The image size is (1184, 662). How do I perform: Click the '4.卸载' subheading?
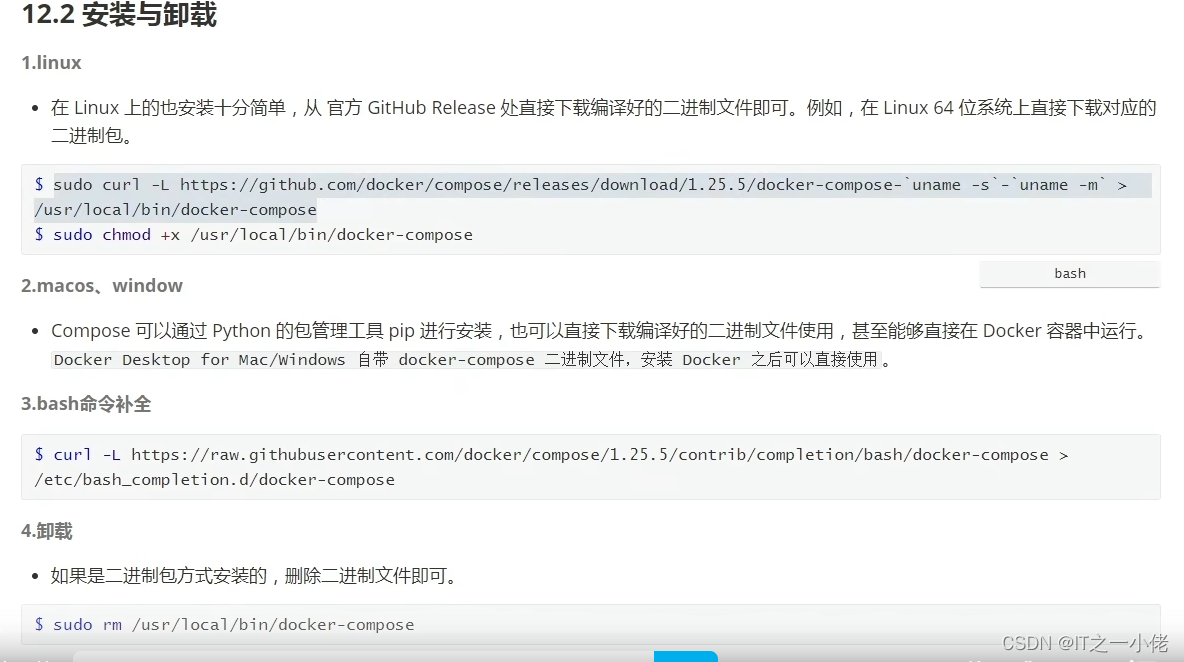pyautogui.click(x=47, y=531)
